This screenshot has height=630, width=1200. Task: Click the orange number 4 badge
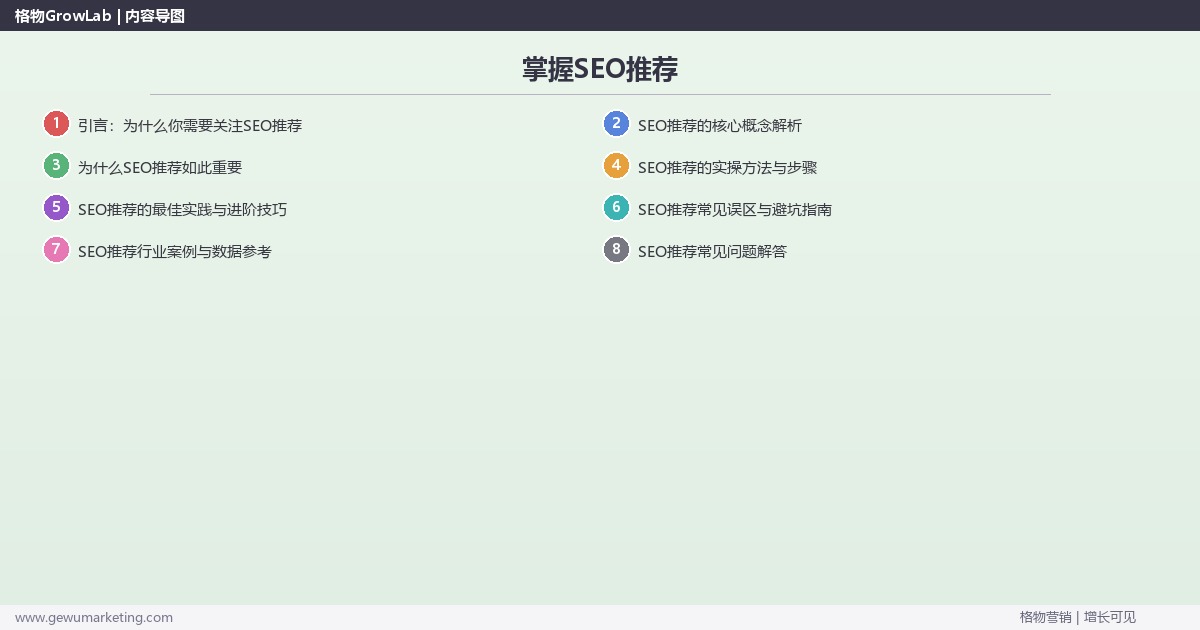(x=616, y=166)
